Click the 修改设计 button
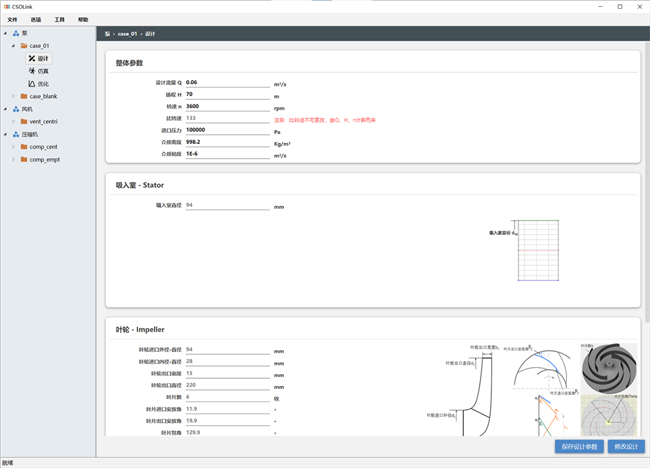The width and height of the screenshot is (650, 468). pyautogui.click(x=626, y=446)
